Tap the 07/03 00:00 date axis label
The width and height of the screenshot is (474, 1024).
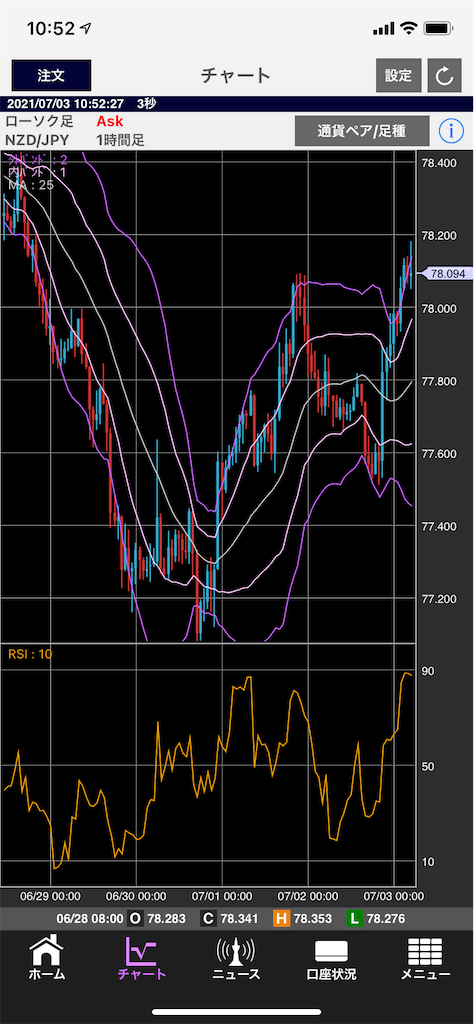393,896
